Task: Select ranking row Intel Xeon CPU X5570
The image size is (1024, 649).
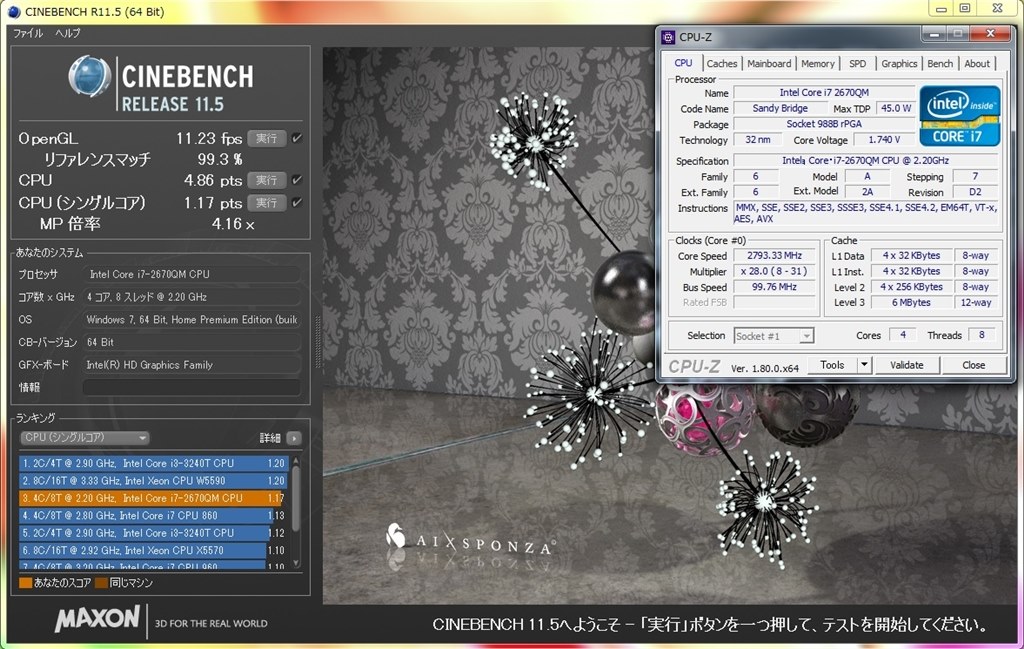Action: pos(152,550)
